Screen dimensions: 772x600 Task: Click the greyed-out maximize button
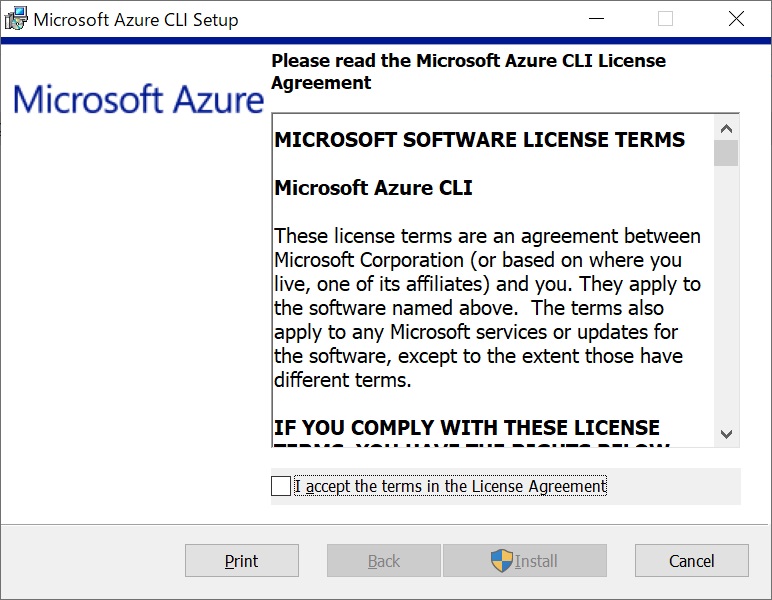click(x=665, y=18)
